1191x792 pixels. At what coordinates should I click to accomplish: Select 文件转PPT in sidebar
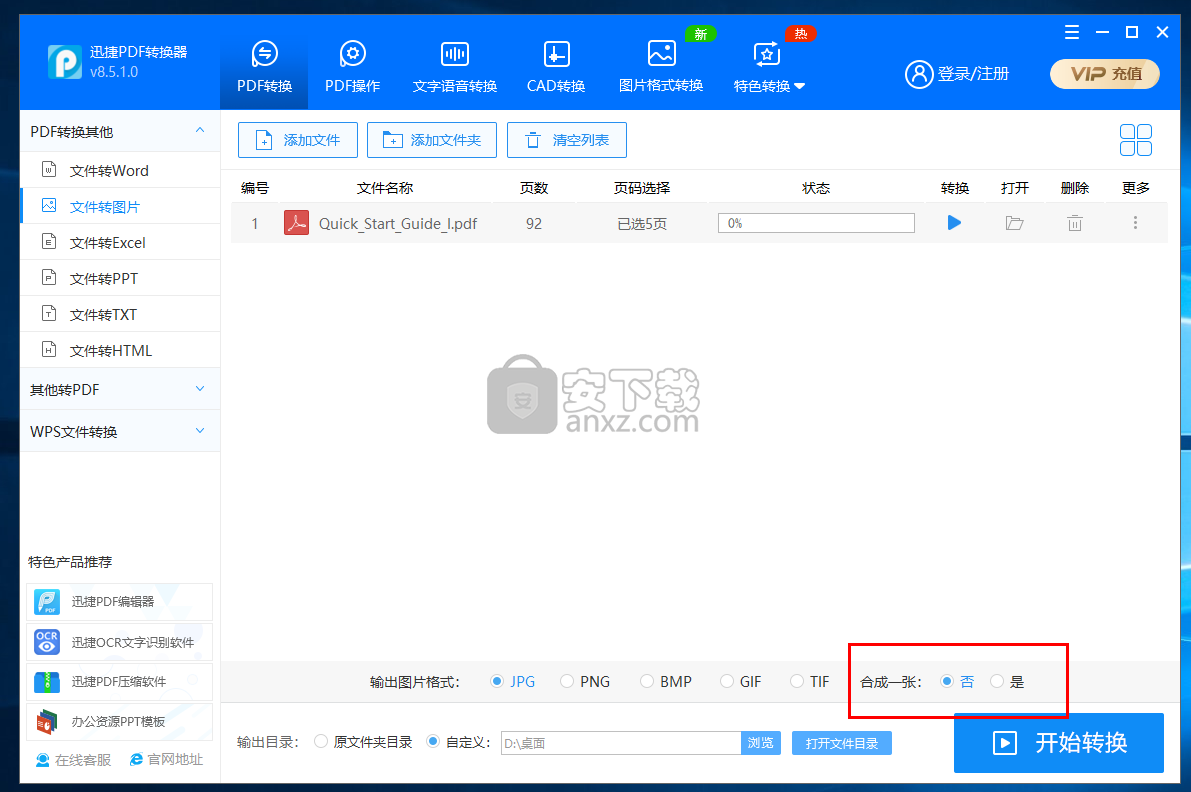point(120,278)
